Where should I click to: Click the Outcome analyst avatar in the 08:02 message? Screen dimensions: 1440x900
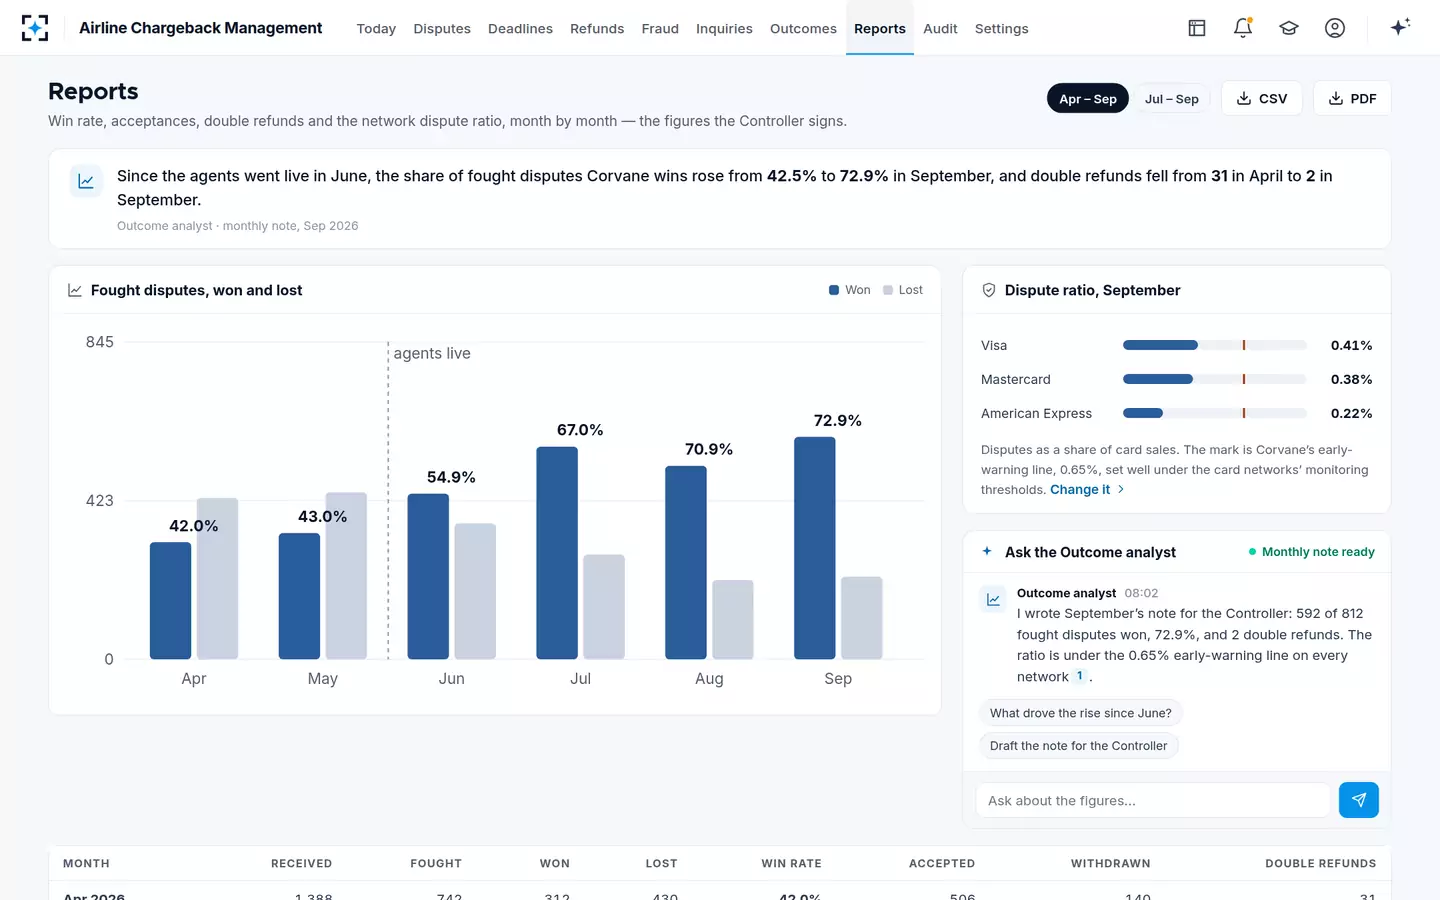point(993,599)
